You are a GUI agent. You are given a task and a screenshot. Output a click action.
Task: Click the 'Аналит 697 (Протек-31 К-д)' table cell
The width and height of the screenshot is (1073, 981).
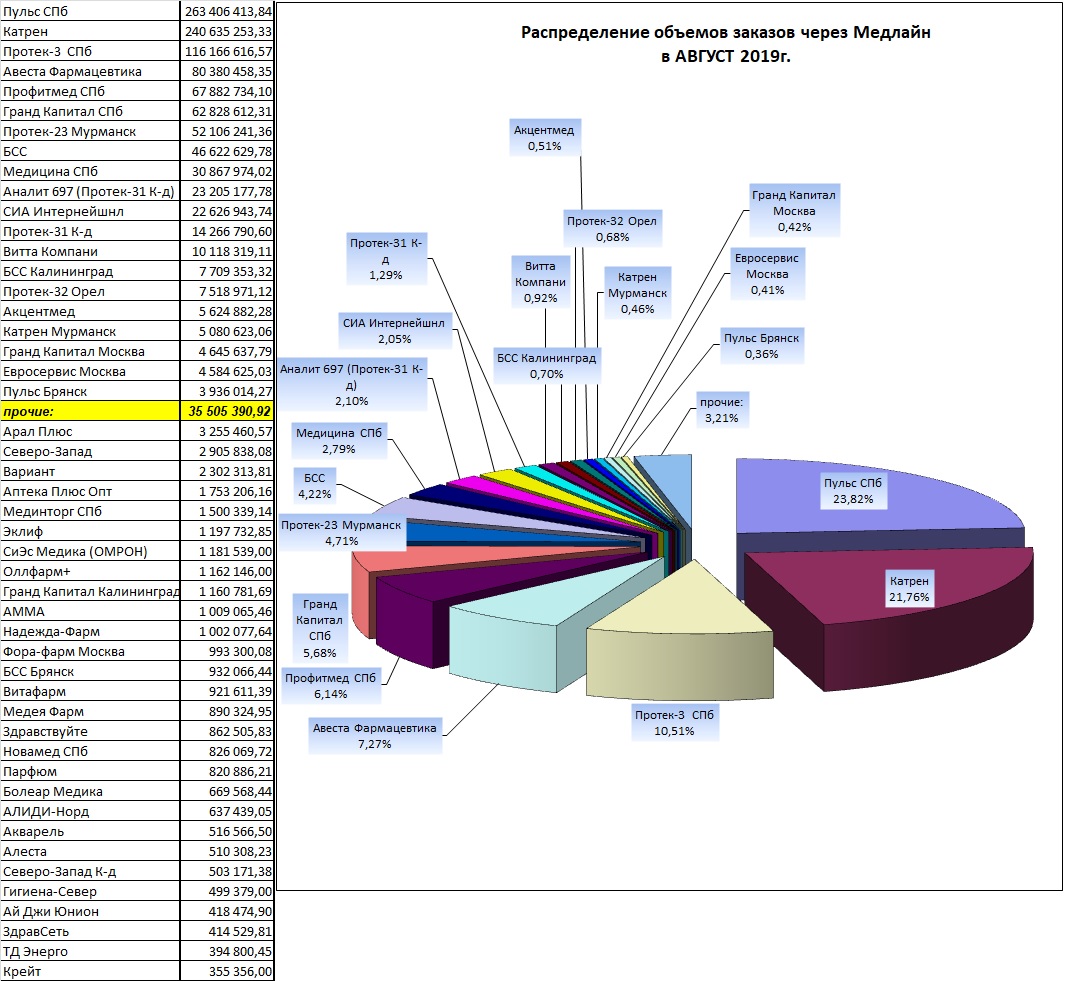[90, 191]
